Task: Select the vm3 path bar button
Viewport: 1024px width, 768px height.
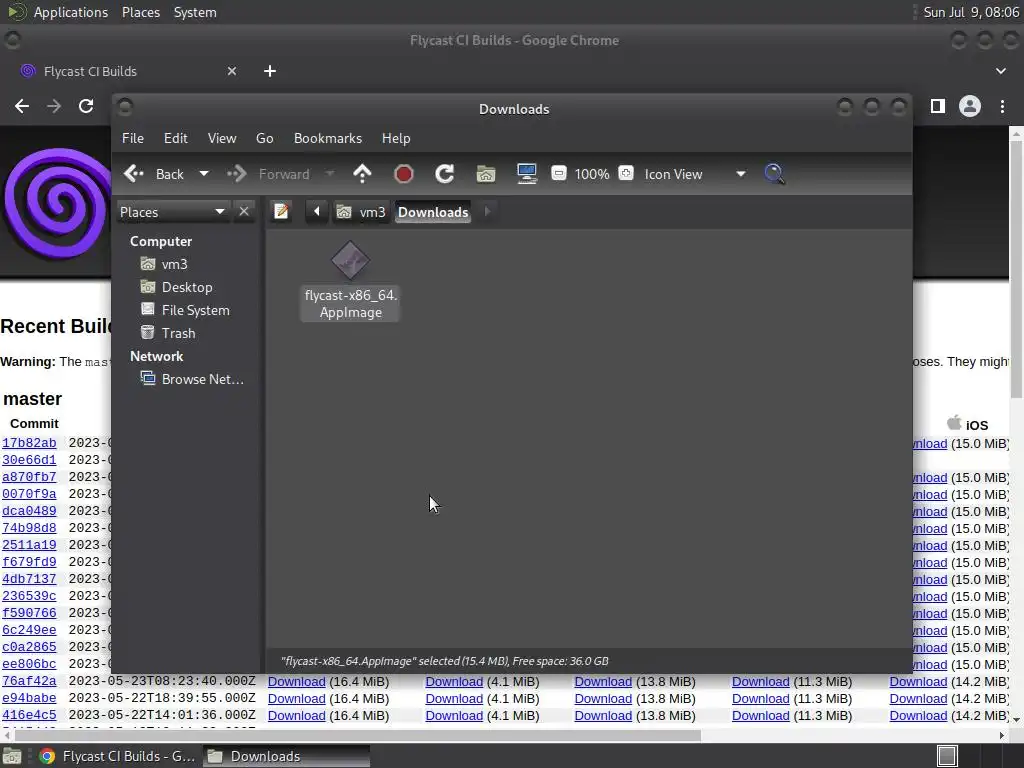Action: [x=361, y=212]
